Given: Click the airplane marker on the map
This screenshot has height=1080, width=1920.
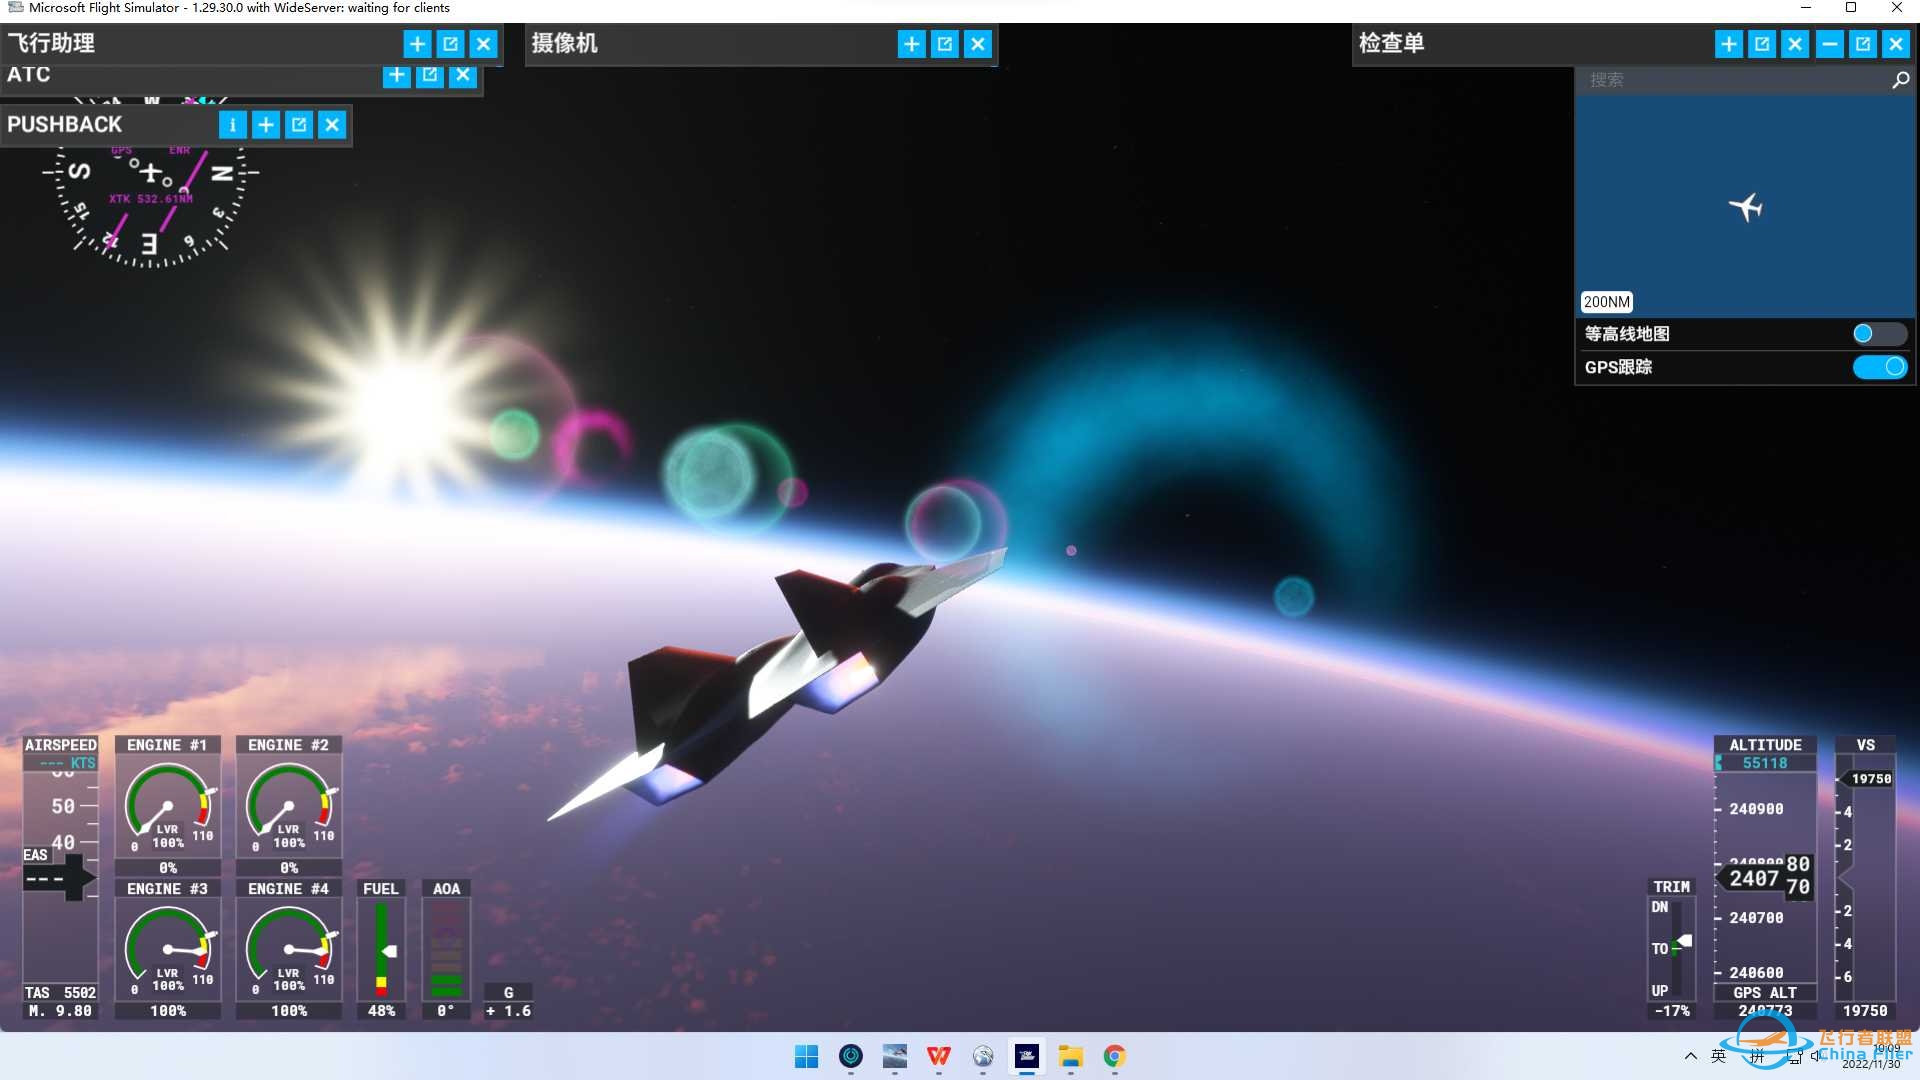Looking at the screenshot, I should click(x=1746, y=207).
